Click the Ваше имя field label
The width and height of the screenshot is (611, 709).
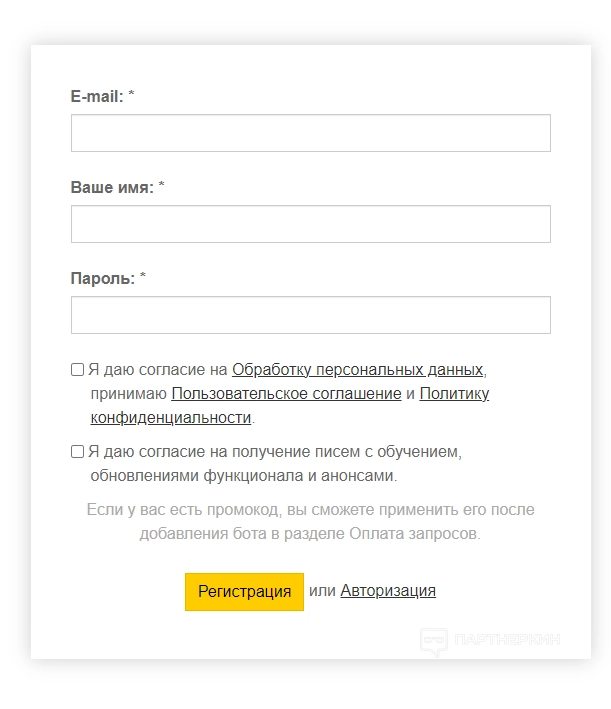[x=112, y=187]
